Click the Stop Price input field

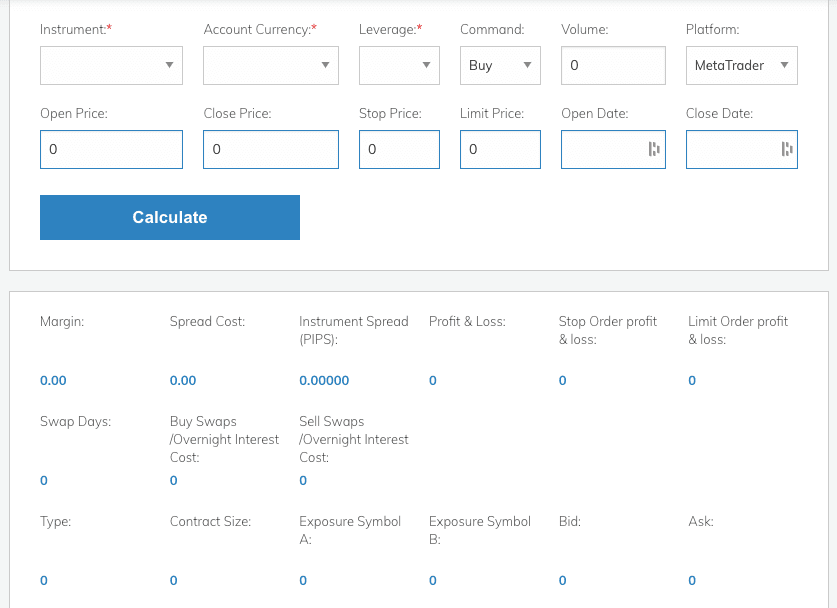coord(399,149)
